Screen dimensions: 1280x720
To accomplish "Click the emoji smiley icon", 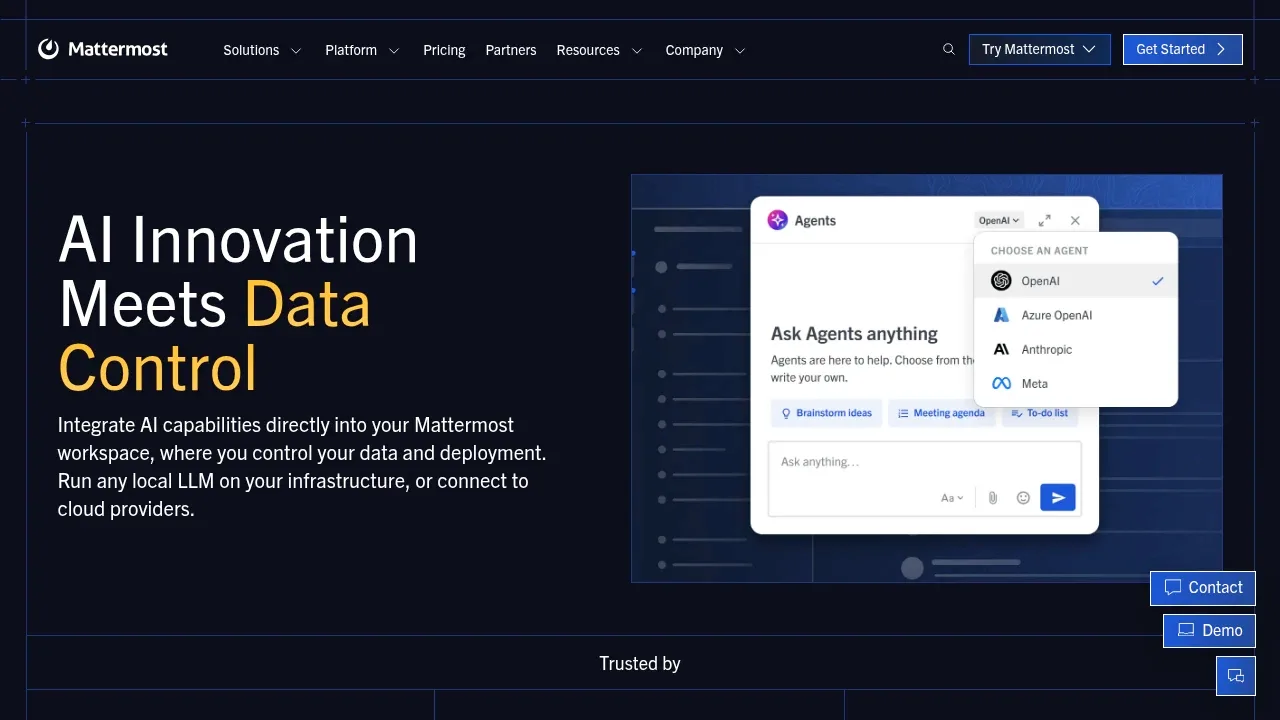I will click(1023, 497).
